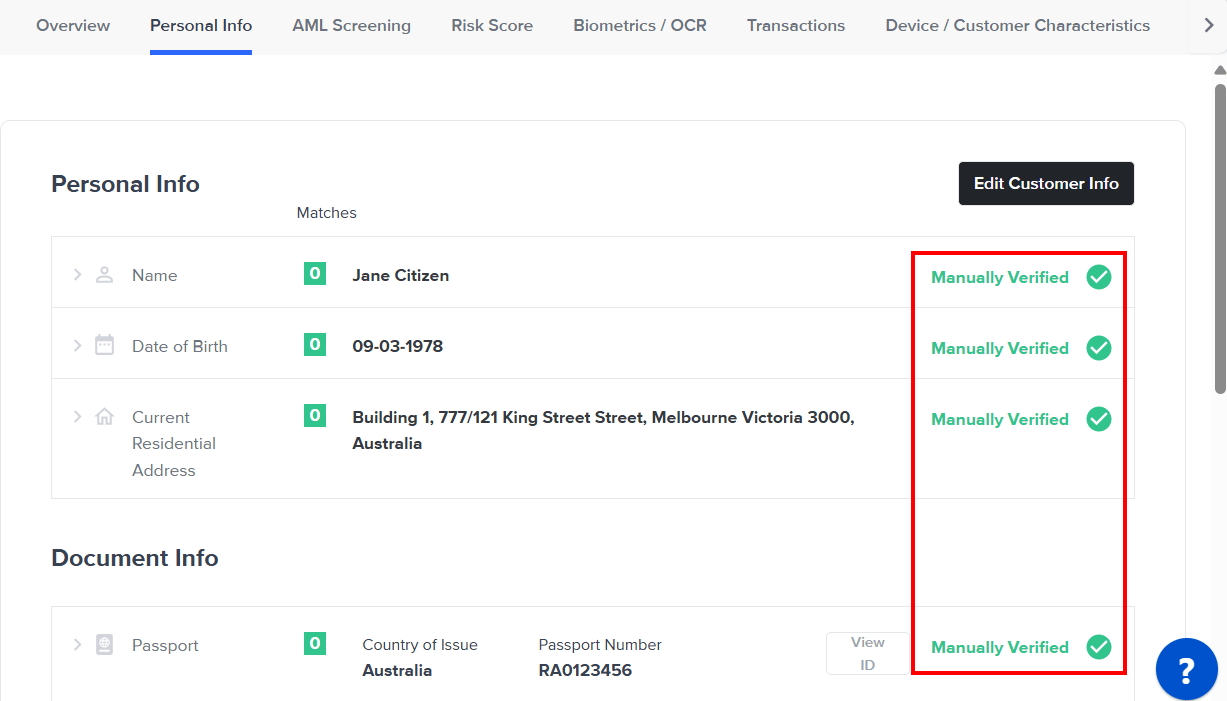
Task: Click the green checkmark in the Passport row
Action: [1099, 647]
